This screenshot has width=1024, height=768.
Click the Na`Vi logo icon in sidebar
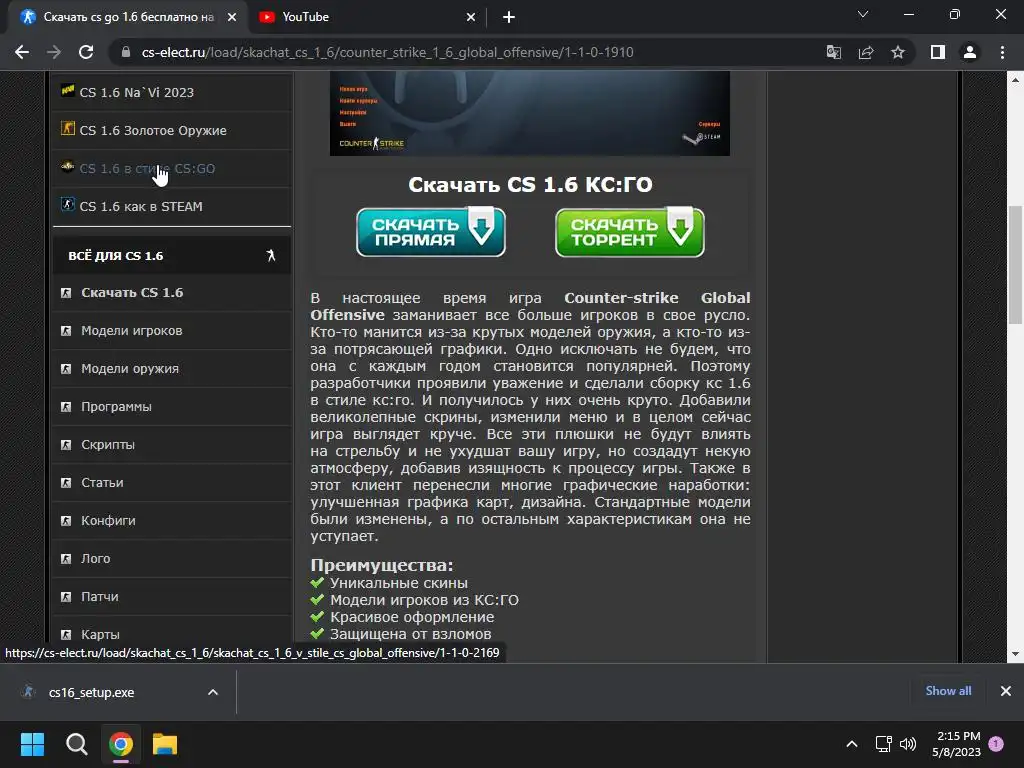[67, 90]
